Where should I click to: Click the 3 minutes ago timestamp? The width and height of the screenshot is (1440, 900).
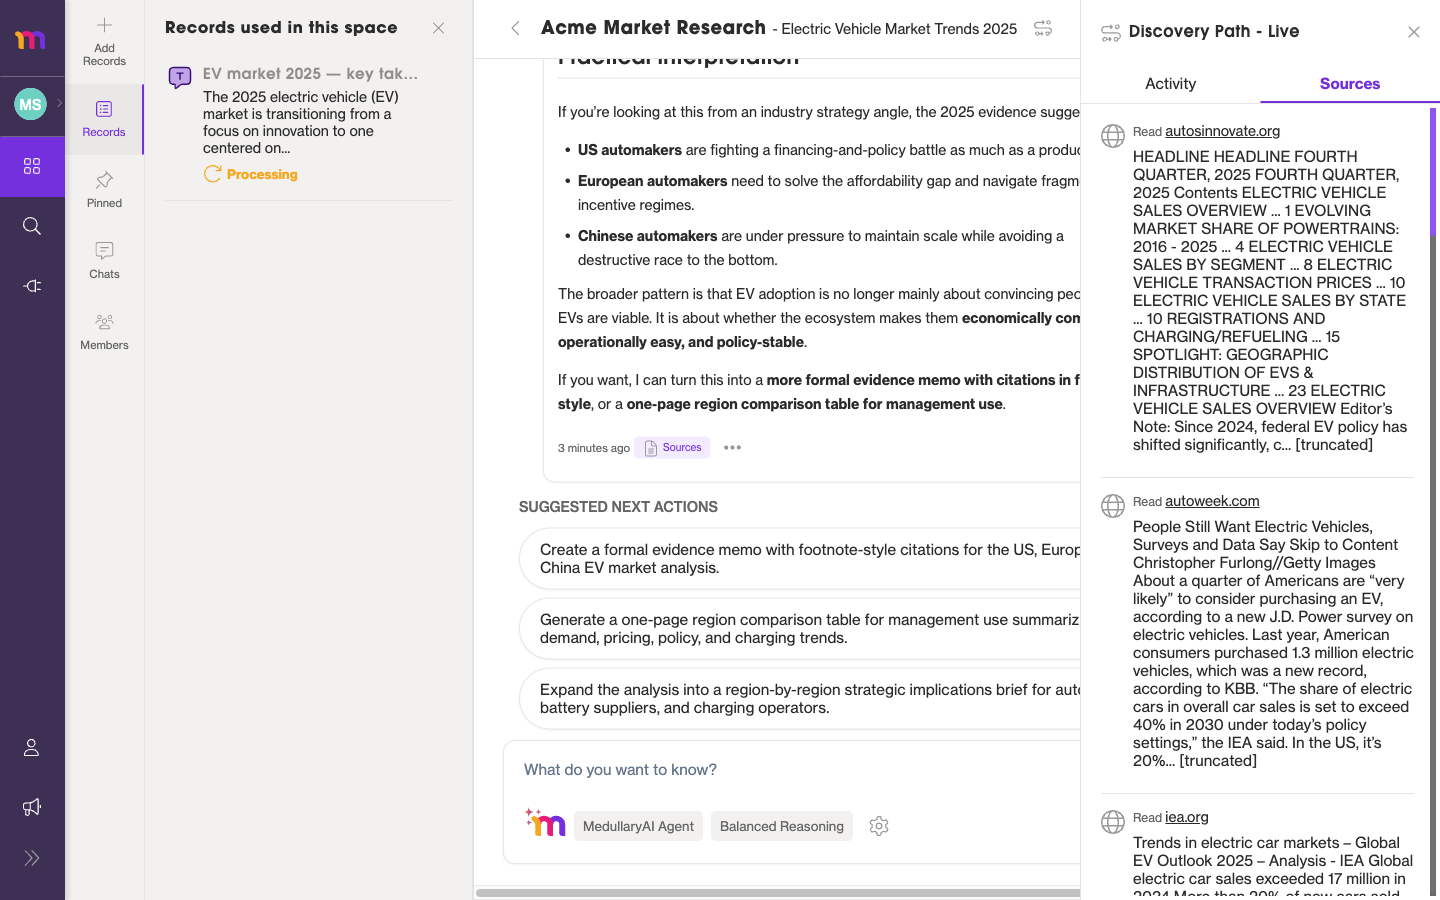tap(594, 448)
